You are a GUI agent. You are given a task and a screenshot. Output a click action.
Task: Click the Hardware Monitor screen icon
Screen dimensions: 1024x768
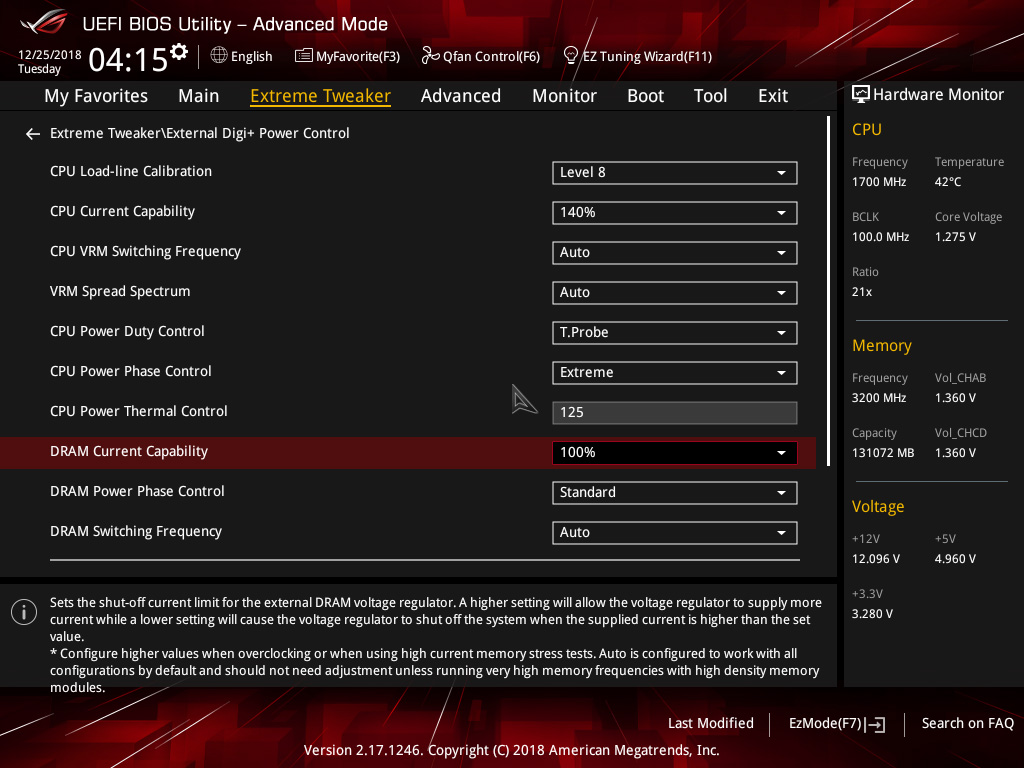click(x=861, y=95)
